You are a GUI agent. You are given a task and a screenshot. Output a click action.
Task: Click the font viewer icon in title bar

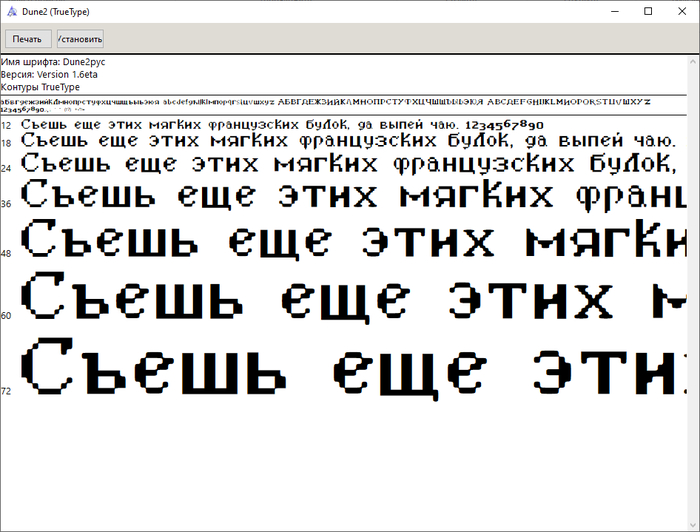click(x=12, y=12)
